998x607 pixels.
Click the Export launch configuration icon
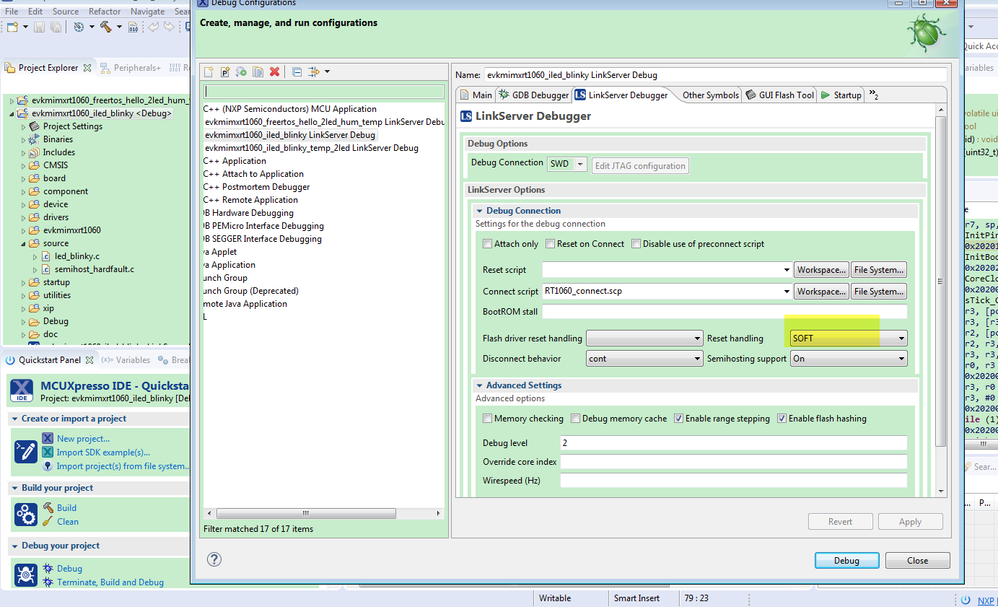pyautogui.click(x=241, y=72)
